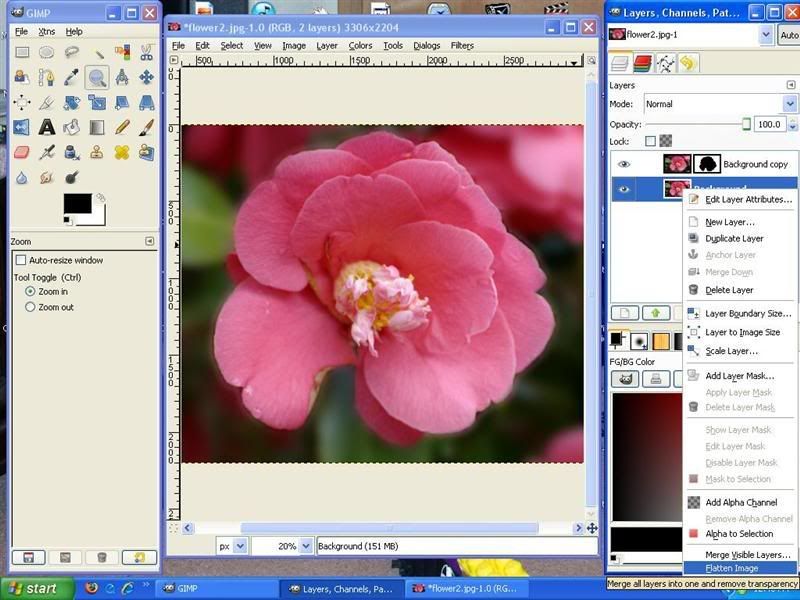Screen dimensions: 800x600
Task: Select the Clone stamp tool
Action: 96,152
